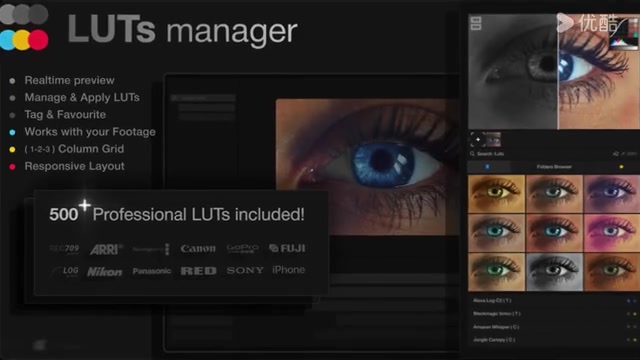The height and width of the screenshot is (360, 640).
Task: Click the Youku play logo icon
Action: [x=565, y=22]
